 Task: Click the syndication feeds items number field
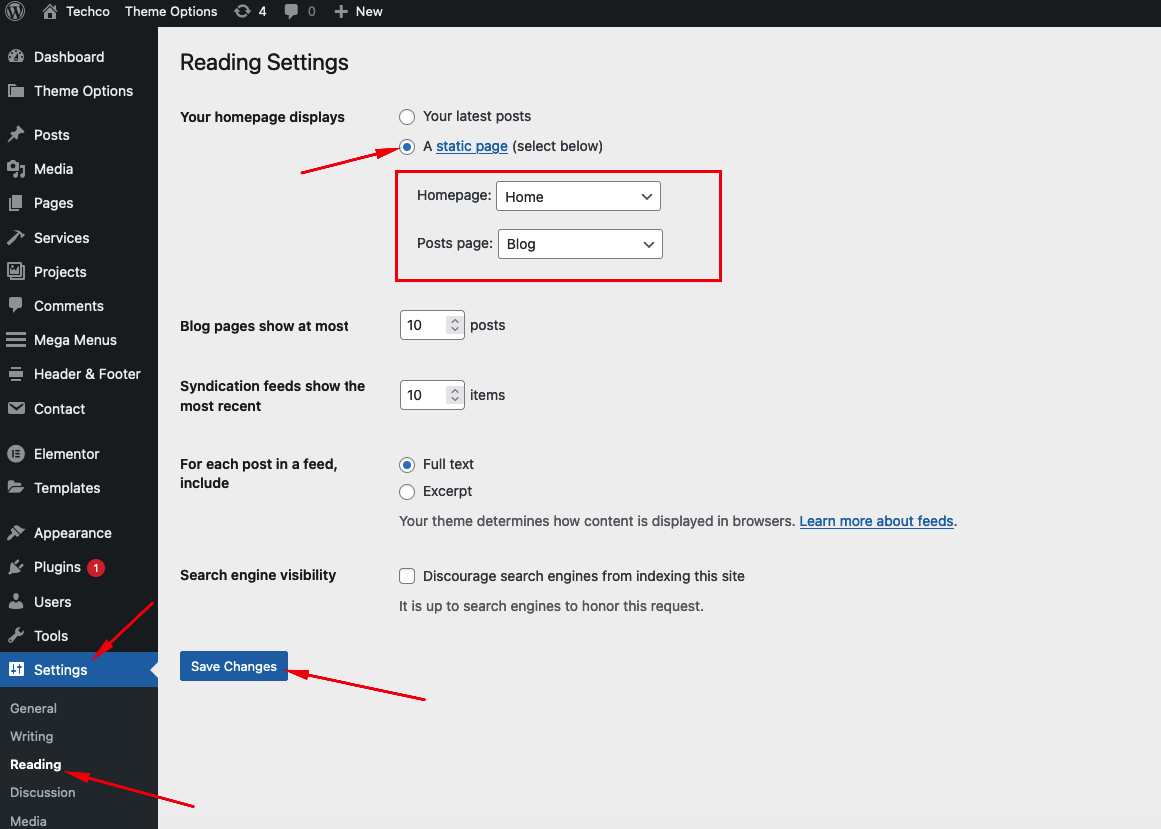tap(423, 395)
